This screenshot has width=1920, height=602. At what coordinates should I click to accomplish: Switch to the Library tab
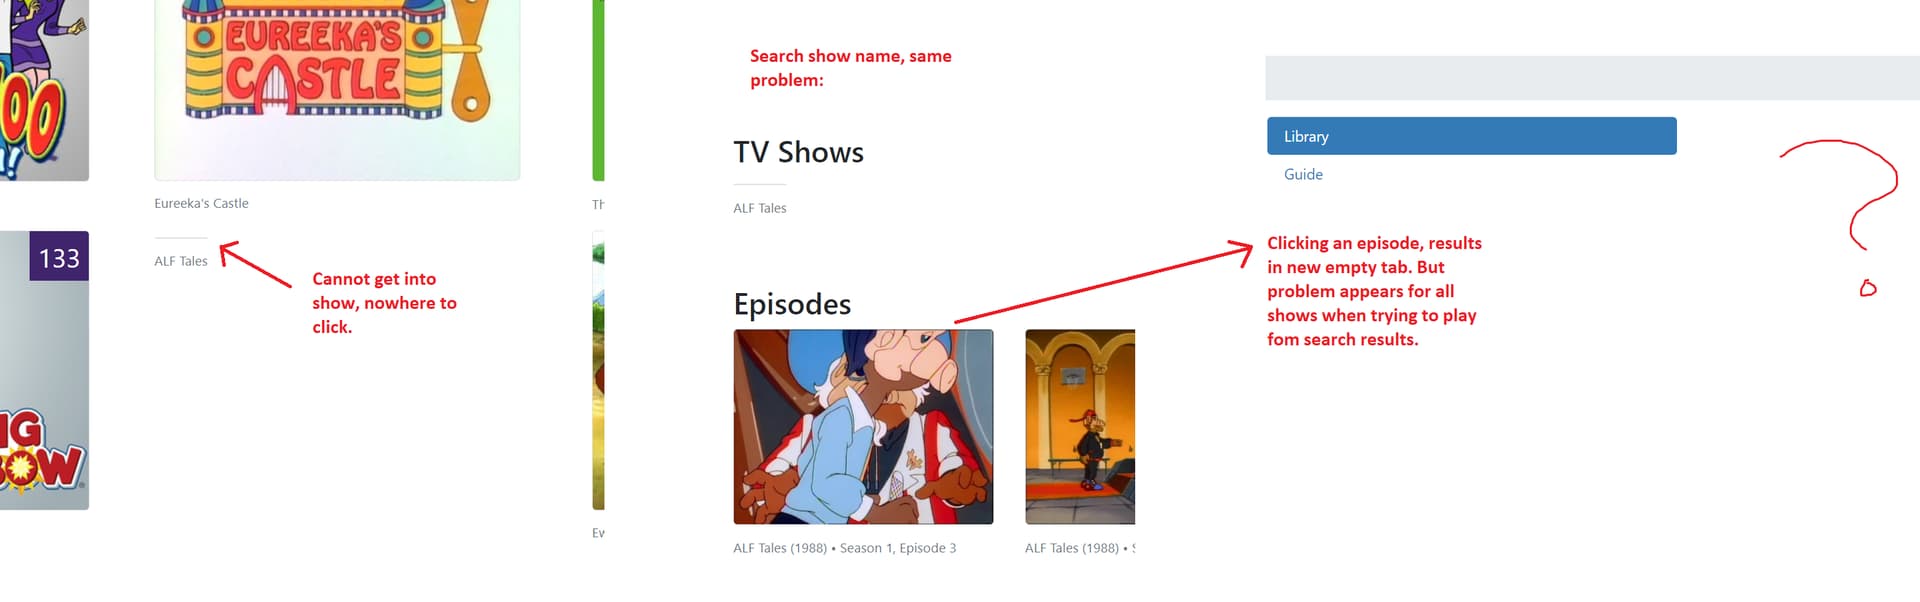(1471, 136)
